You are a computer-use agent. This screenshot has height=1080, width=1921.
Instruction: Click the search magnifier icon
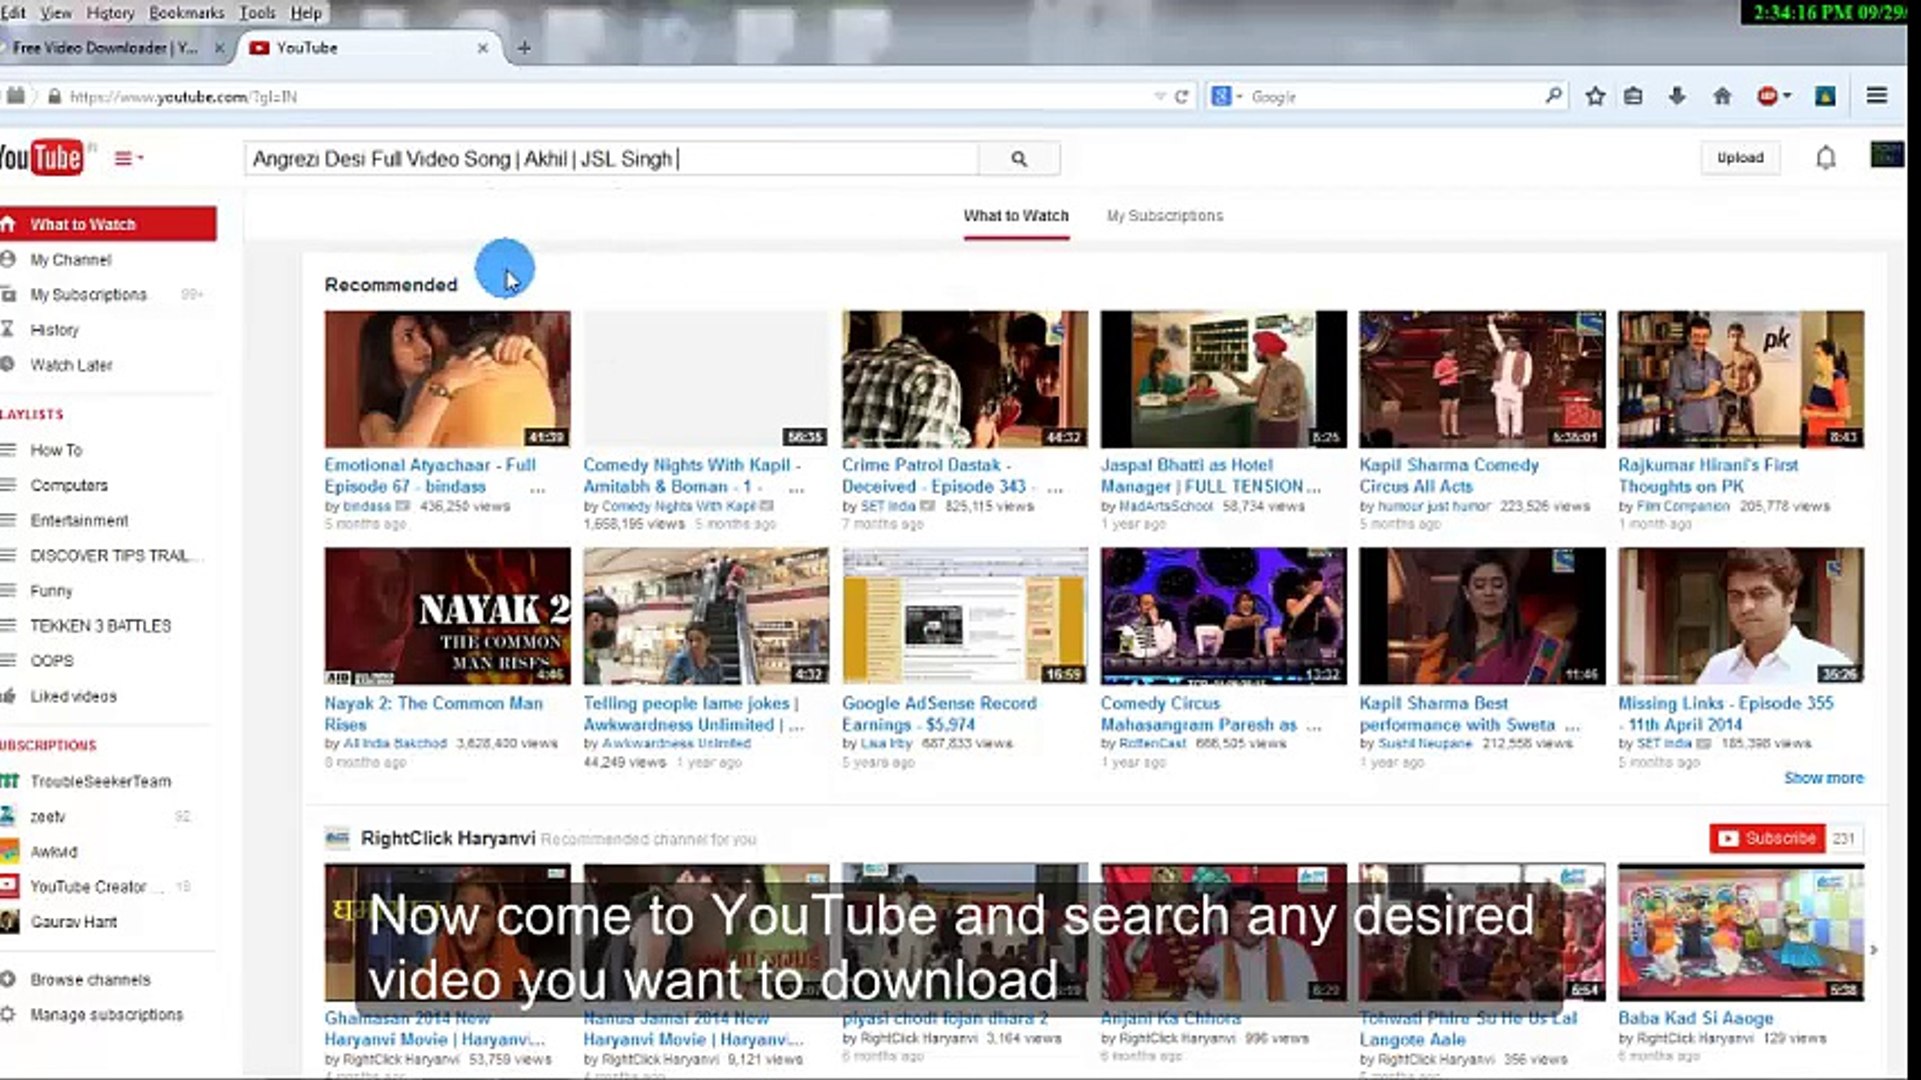coord(1018,159)
